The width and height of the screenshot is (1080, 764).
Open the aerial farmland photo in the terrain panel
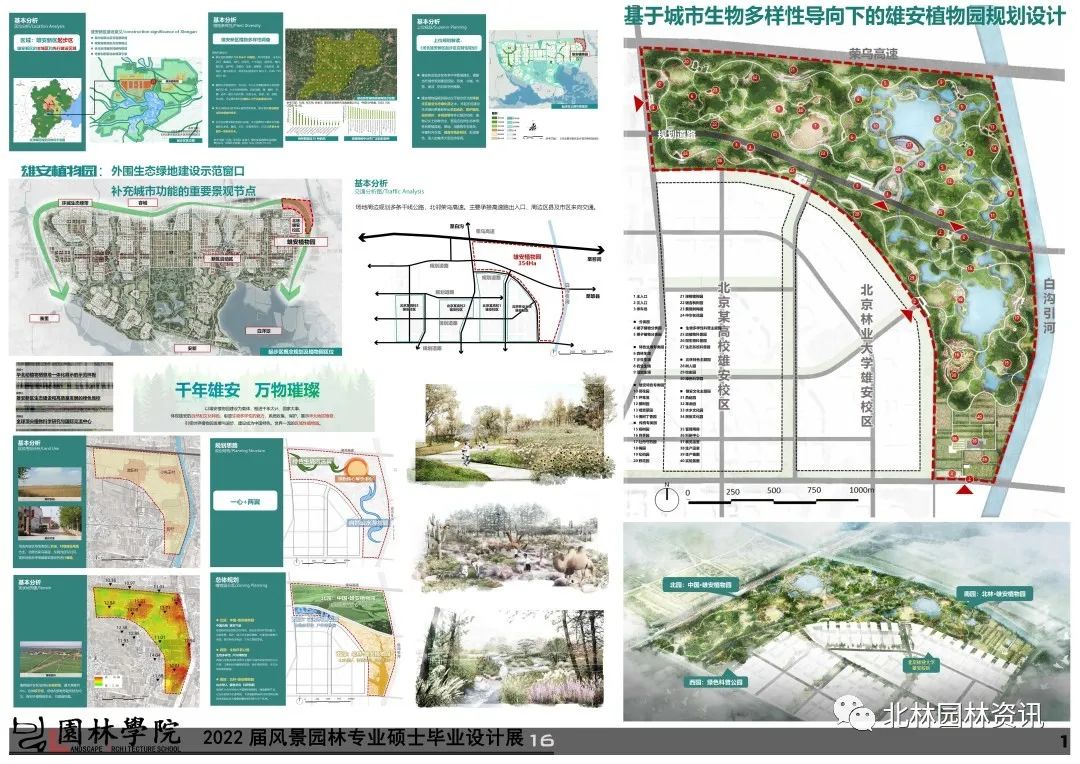click(49, 659)
